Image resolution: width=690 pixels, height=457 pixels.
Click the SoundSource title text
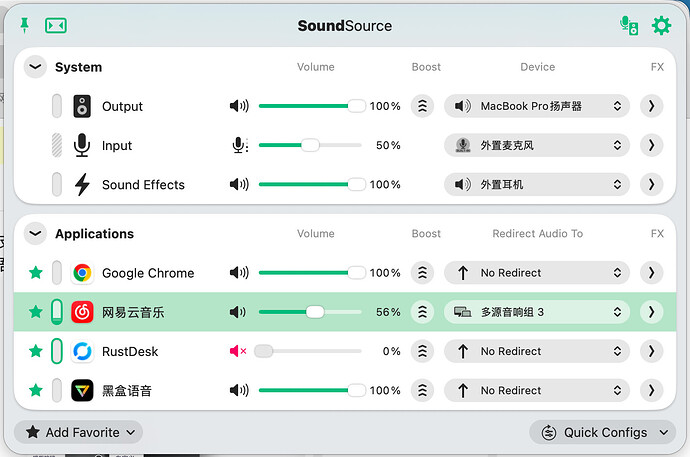point(345,26)
